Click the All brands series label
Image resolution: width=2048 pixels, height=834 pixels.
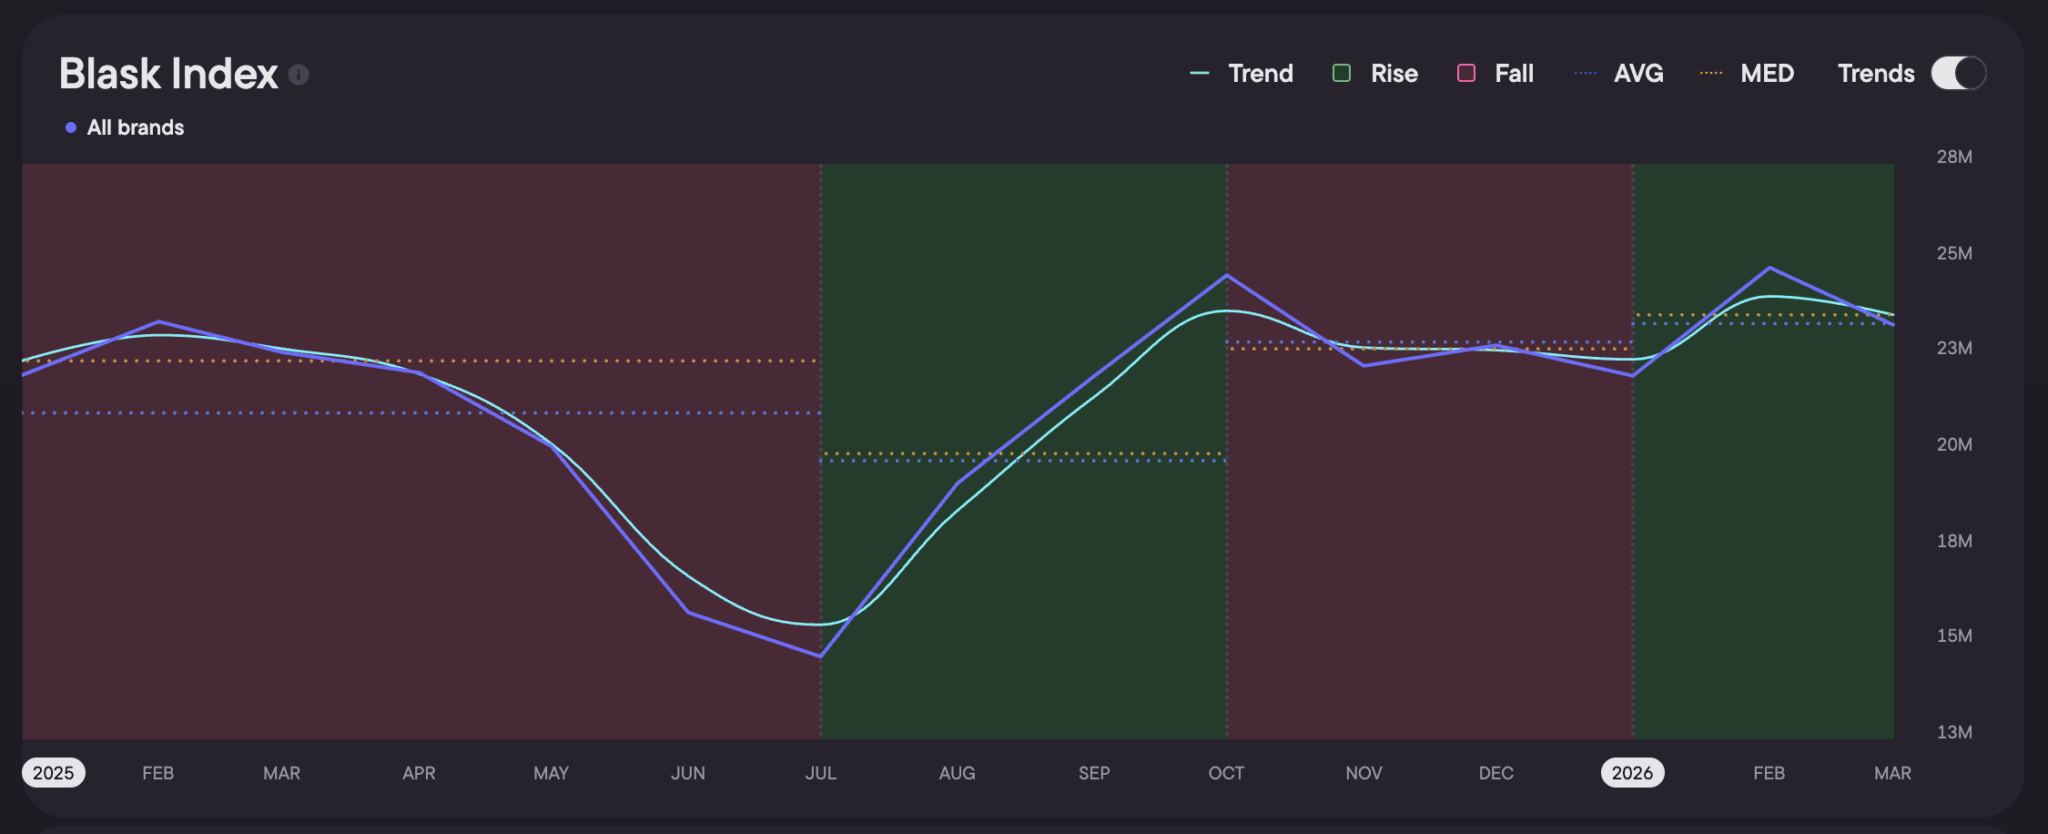pyautogui.click(x=136, y=128)
